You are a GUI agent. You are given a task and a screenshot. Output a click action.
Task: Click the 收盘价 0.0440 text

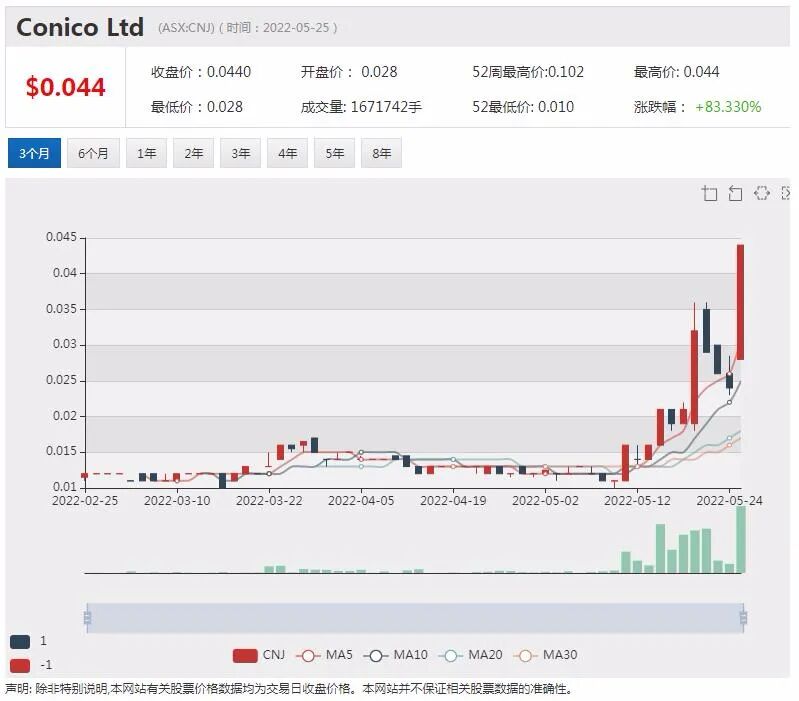201,72
